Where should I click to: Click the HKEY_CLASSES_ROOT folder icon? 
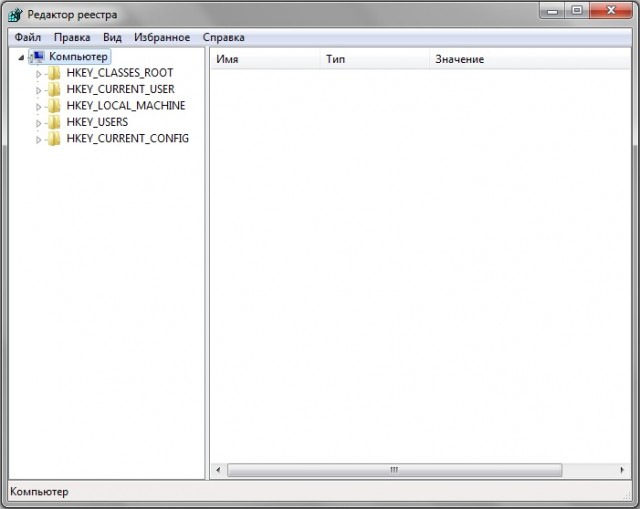click(54, 73)
